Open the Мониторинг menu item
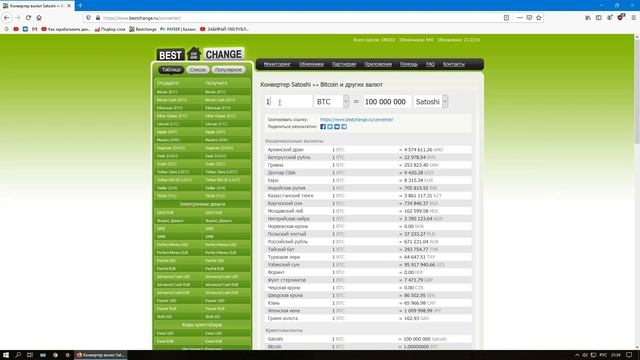Screen dimensions: 640x360 tap(277, 64)
